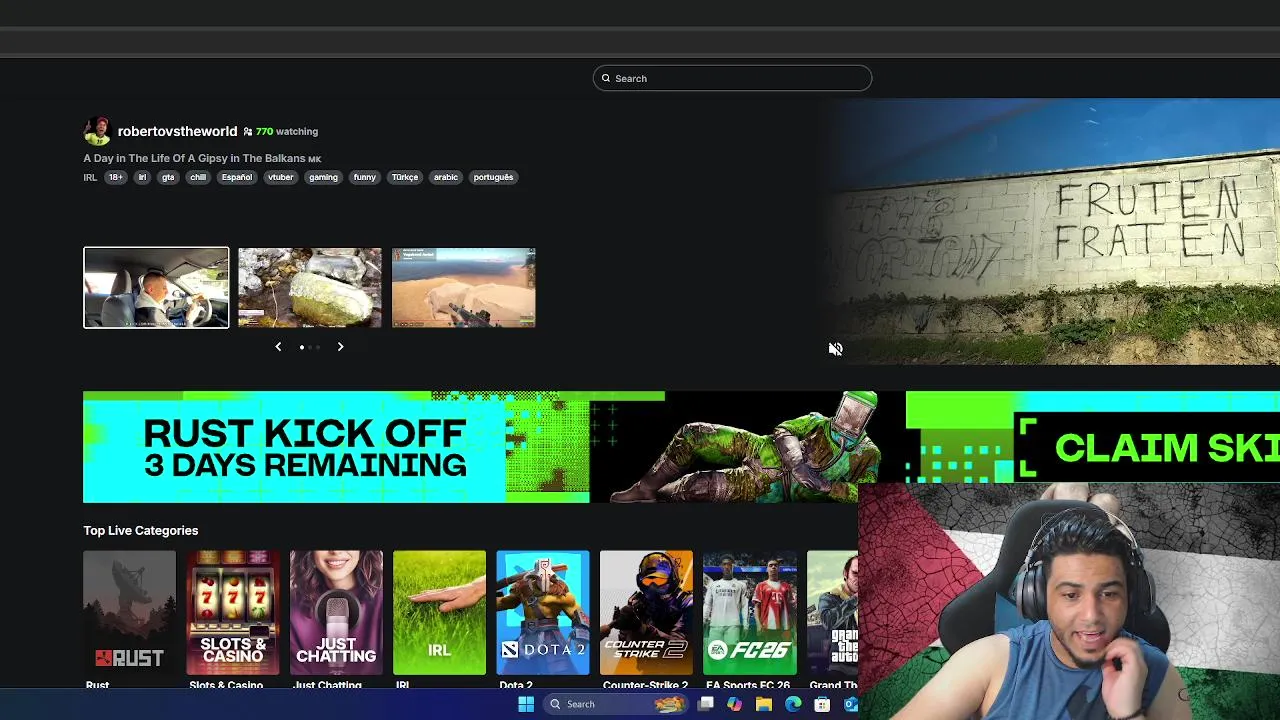Click the gaming tag chip
1280x720 pixels.
pyautogui.click(x=323, y=177)
